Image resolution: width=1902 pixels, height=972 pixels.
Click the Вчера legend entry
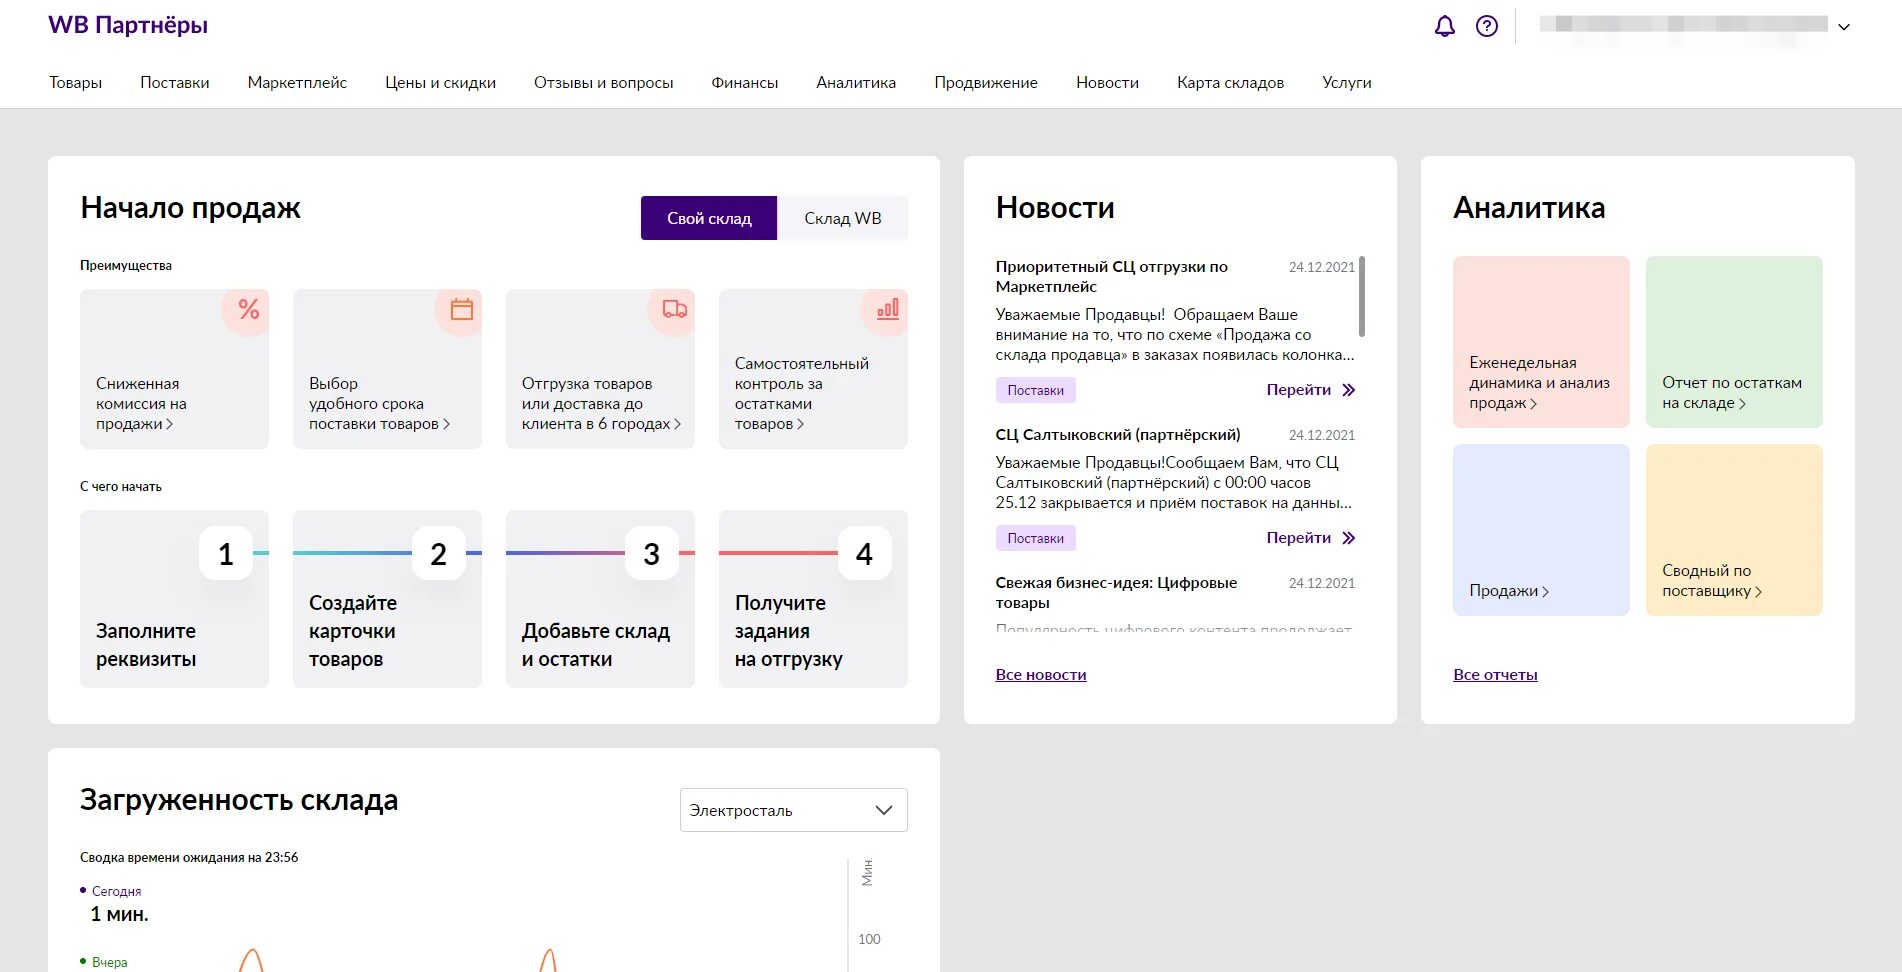tap(104, 962)
